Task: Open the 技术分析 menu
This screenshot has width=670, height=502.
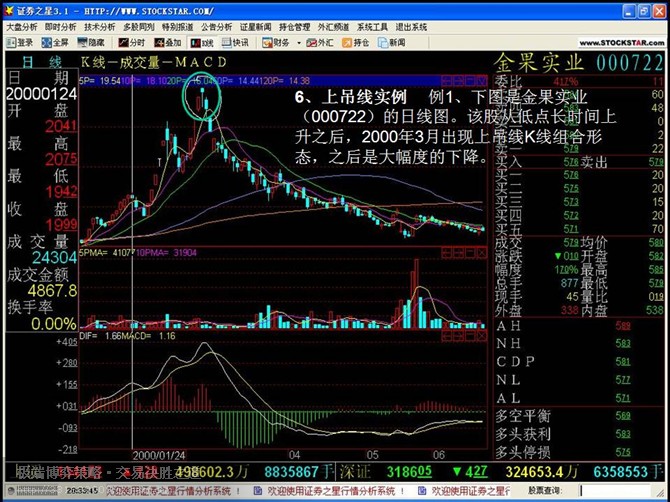Action: (99, 27)
